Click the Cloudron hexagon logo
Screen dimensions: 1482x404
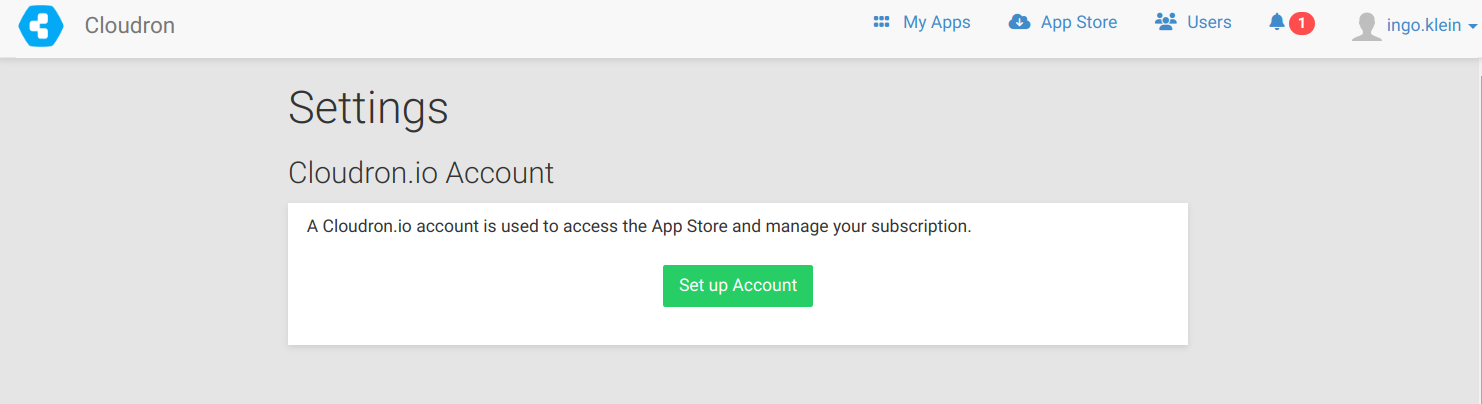[x=41, y=25]
